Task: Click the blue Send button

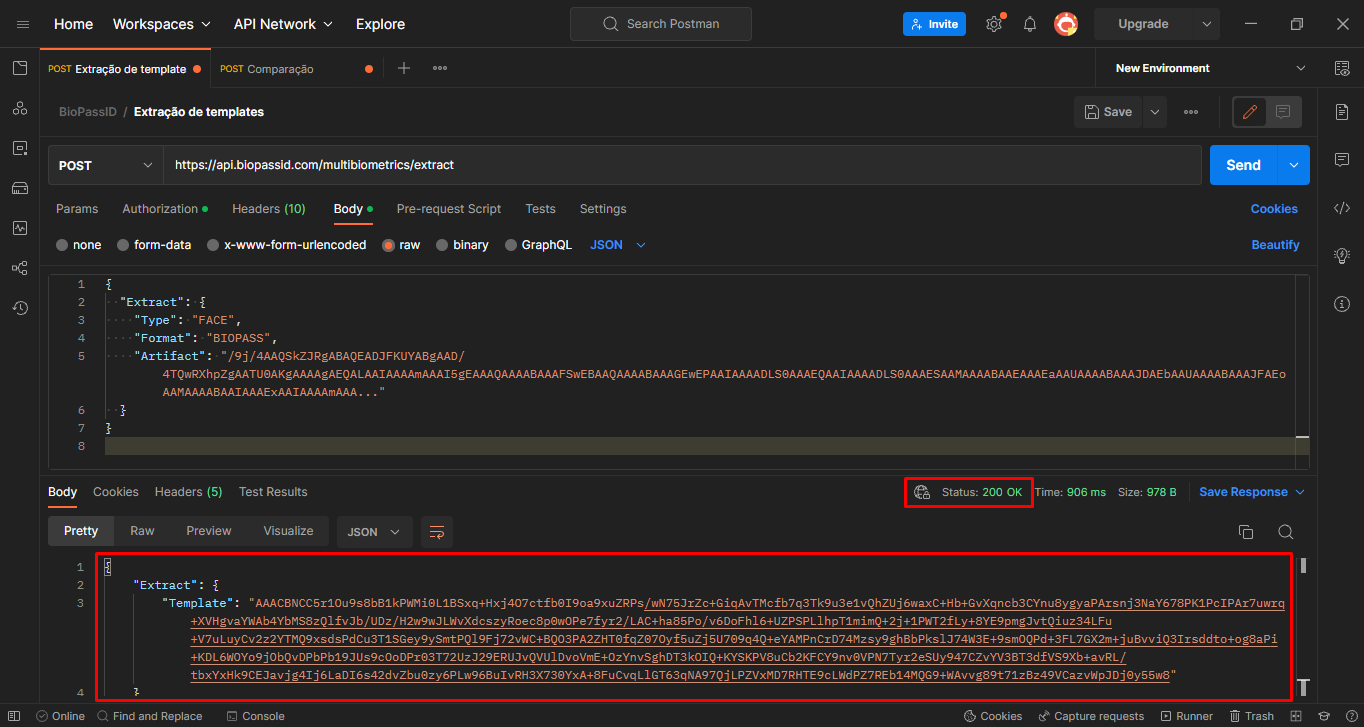Action: (x=1244, y=165)
